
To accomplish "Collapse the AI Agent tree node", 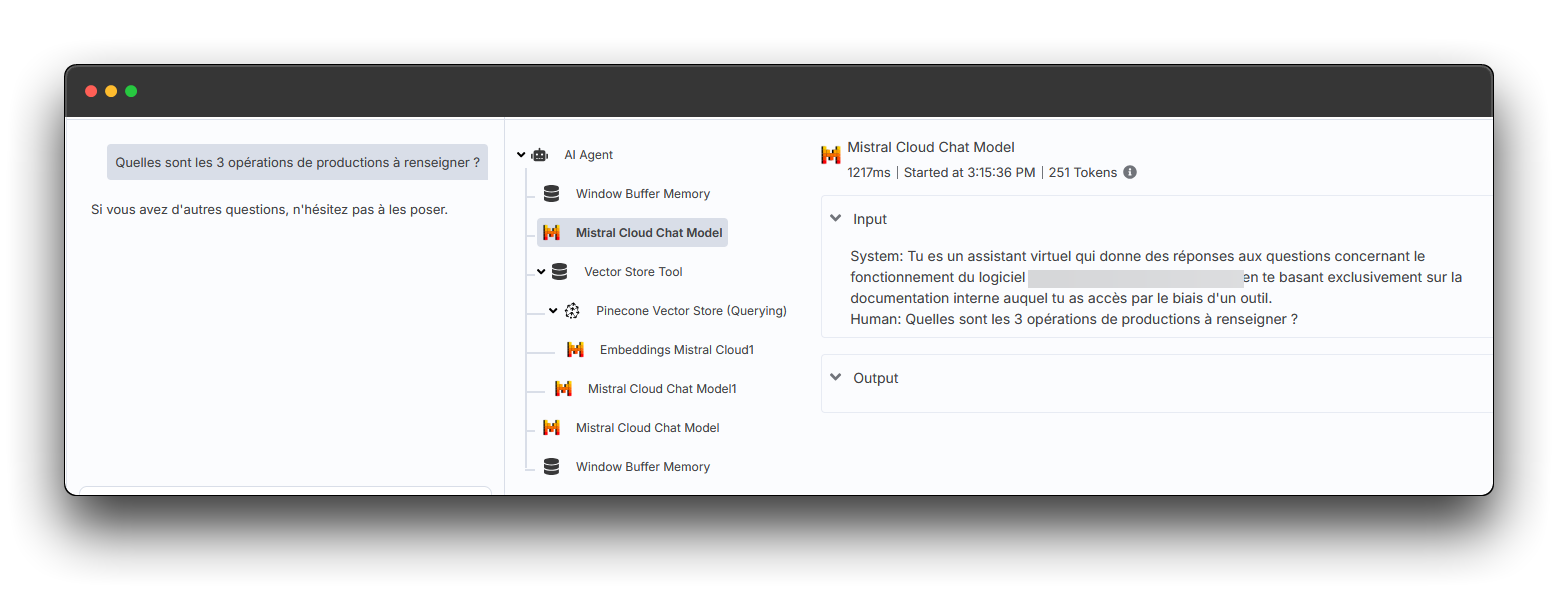I will pyautogui.click(x=521, y=155).
